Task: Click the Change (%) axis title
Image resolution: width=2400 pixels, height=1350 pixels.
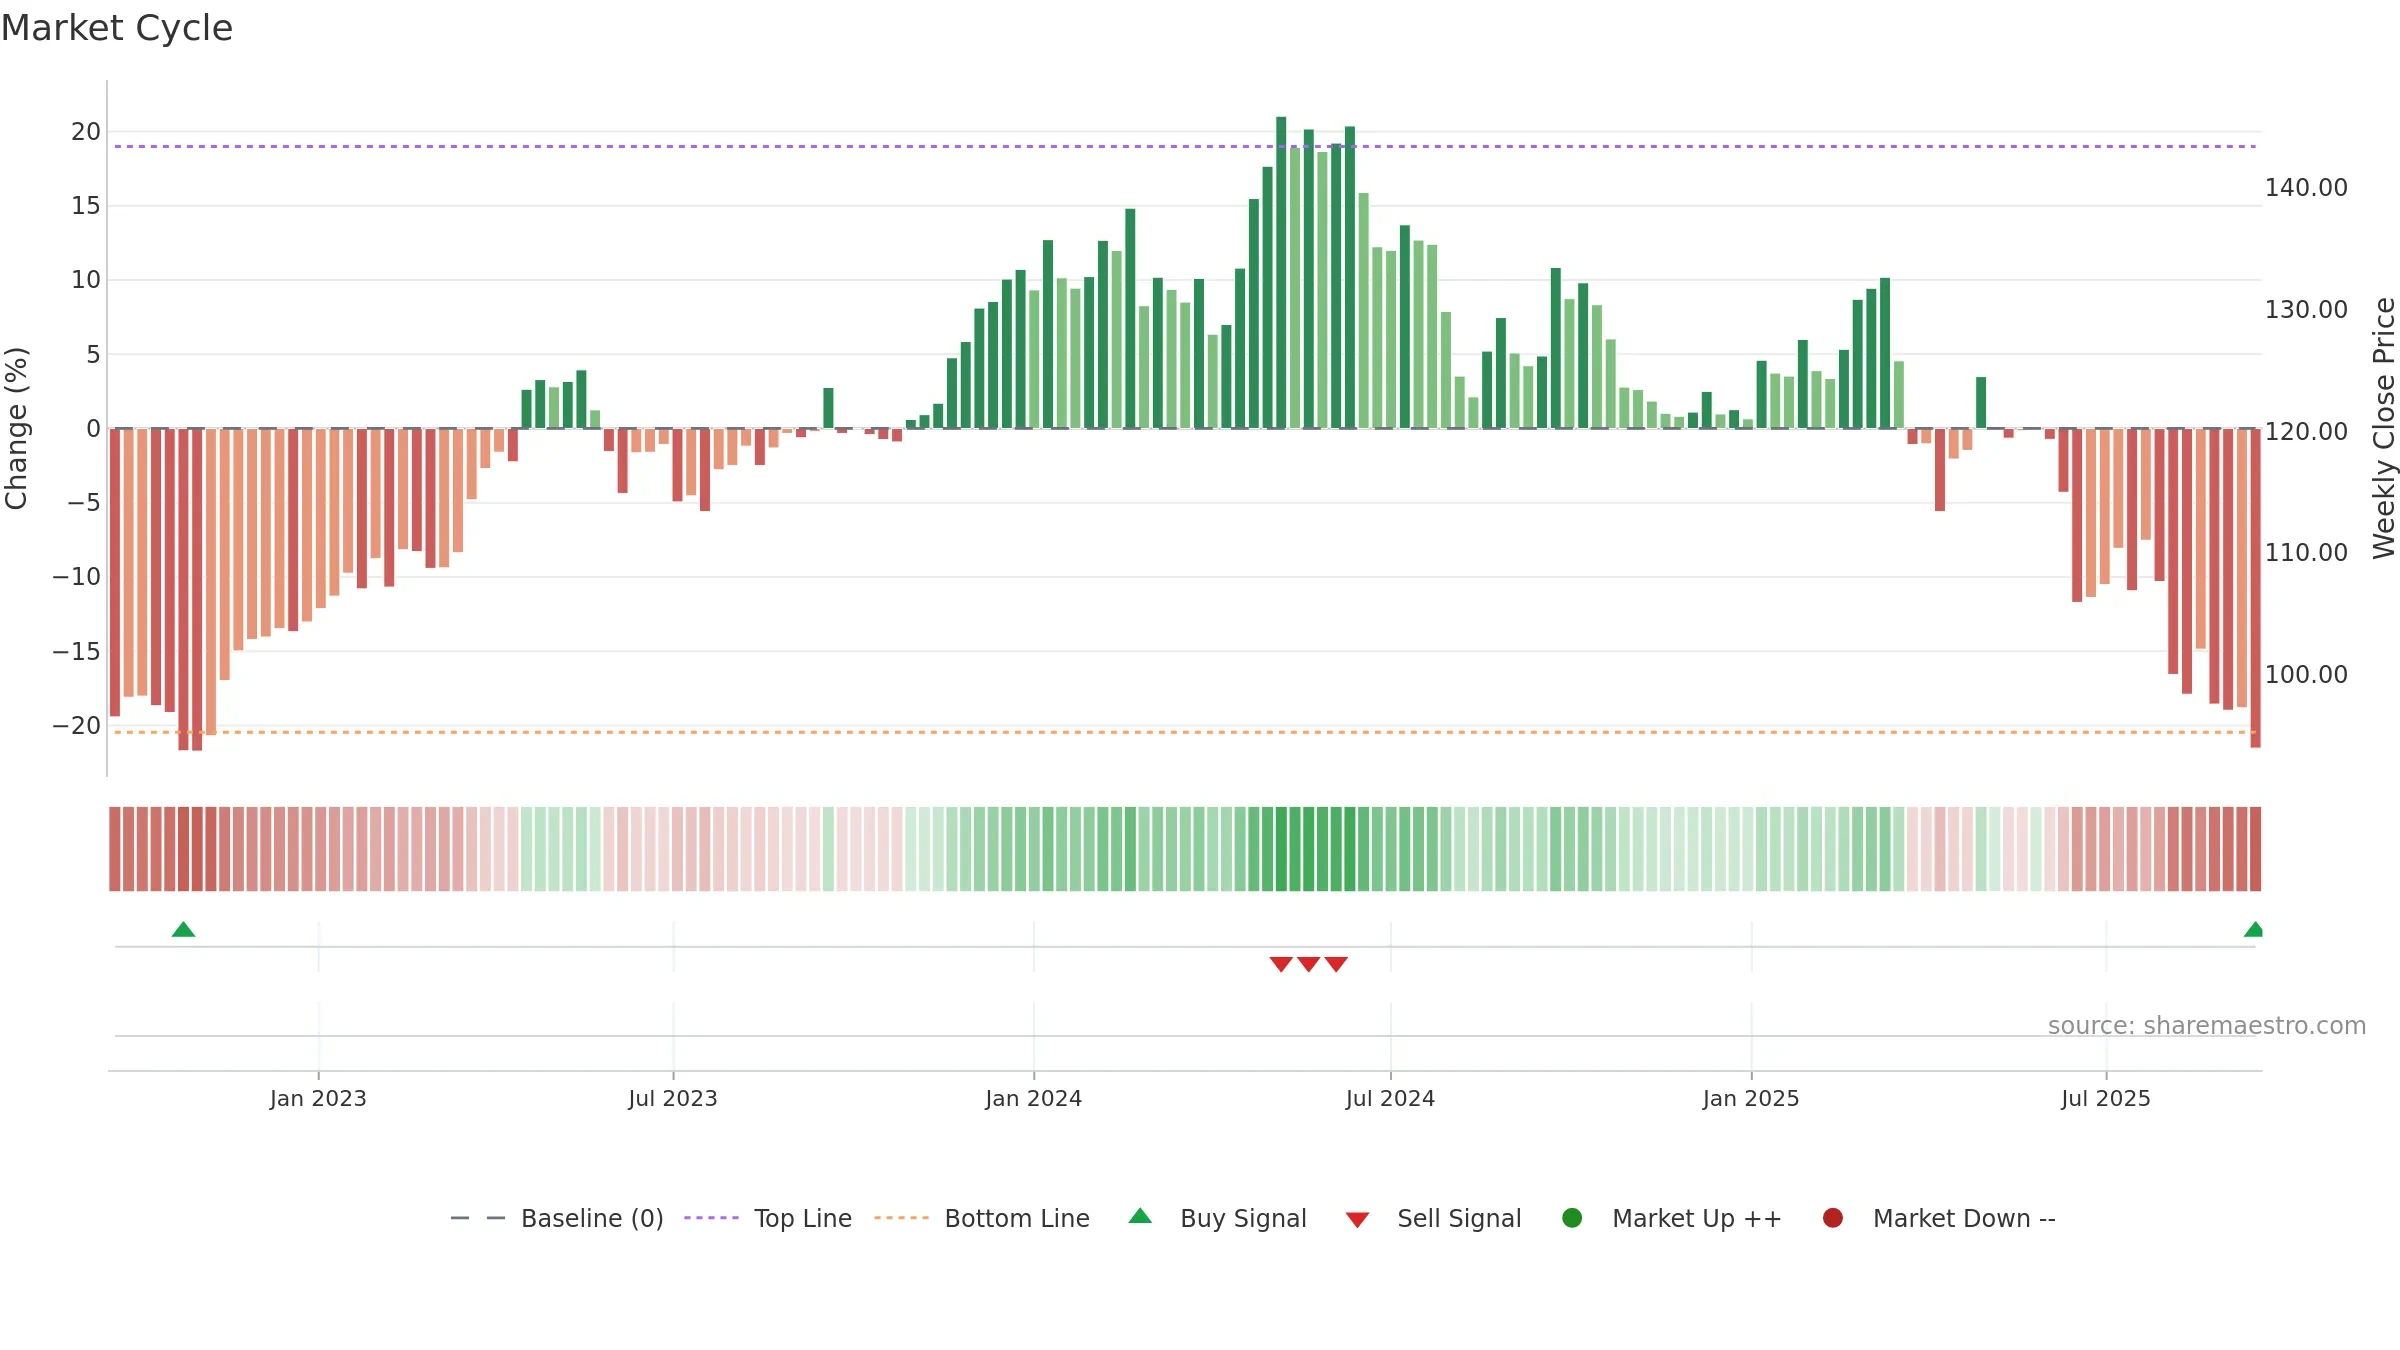Action: coord(16,428)
